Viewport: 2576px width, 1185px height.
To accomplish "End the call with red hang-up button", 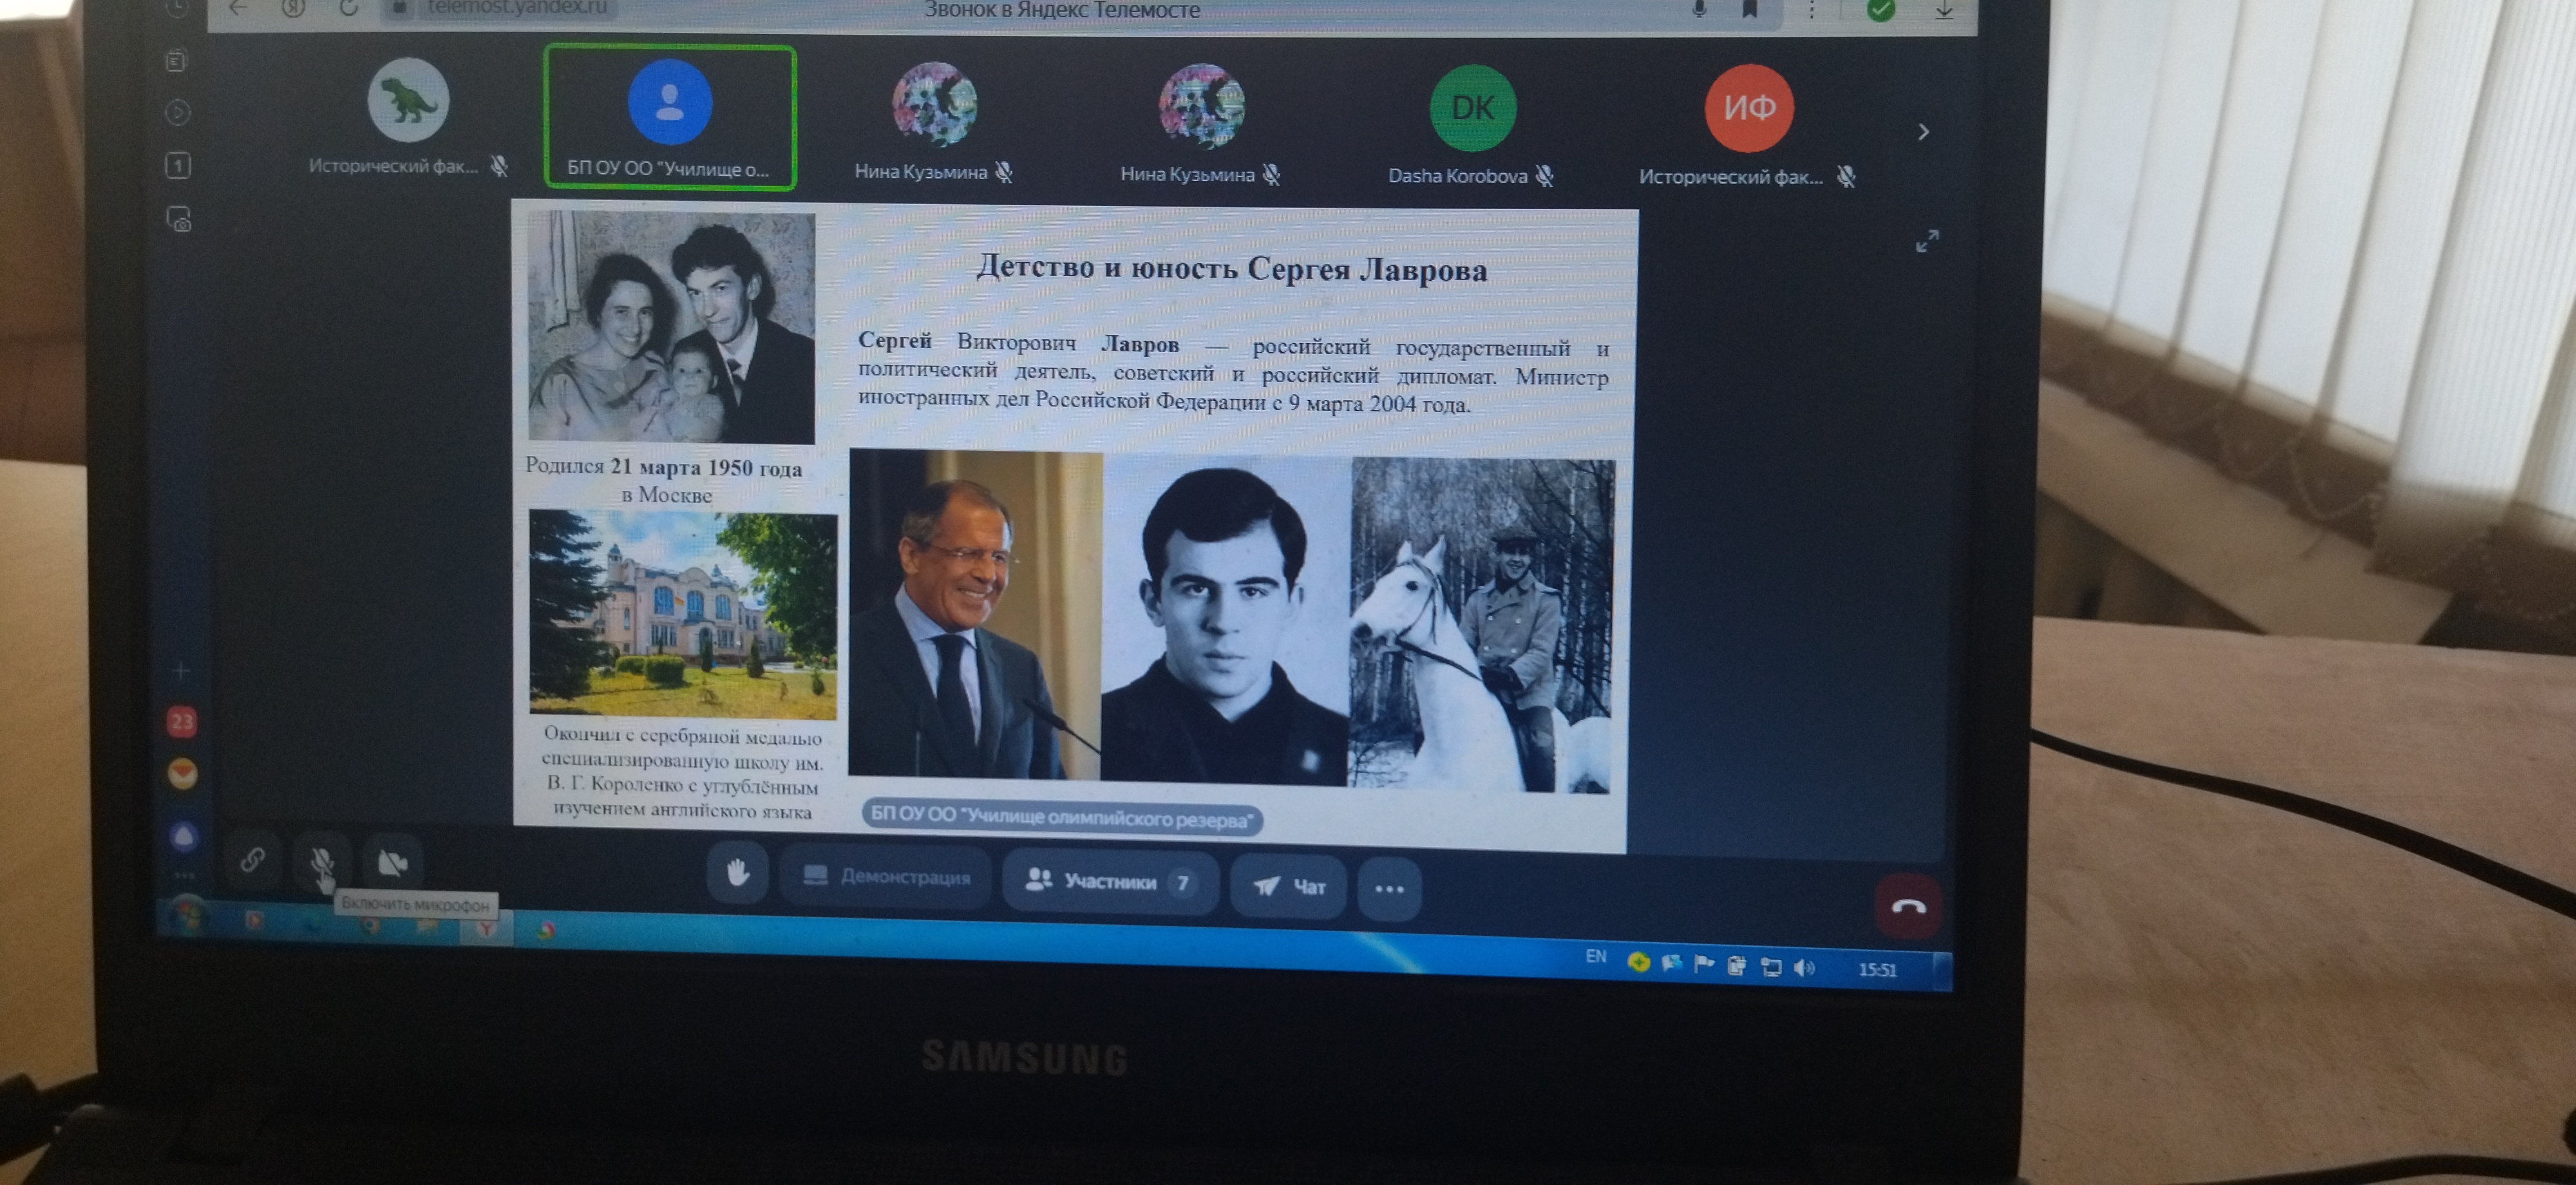I will [1908, 906].
